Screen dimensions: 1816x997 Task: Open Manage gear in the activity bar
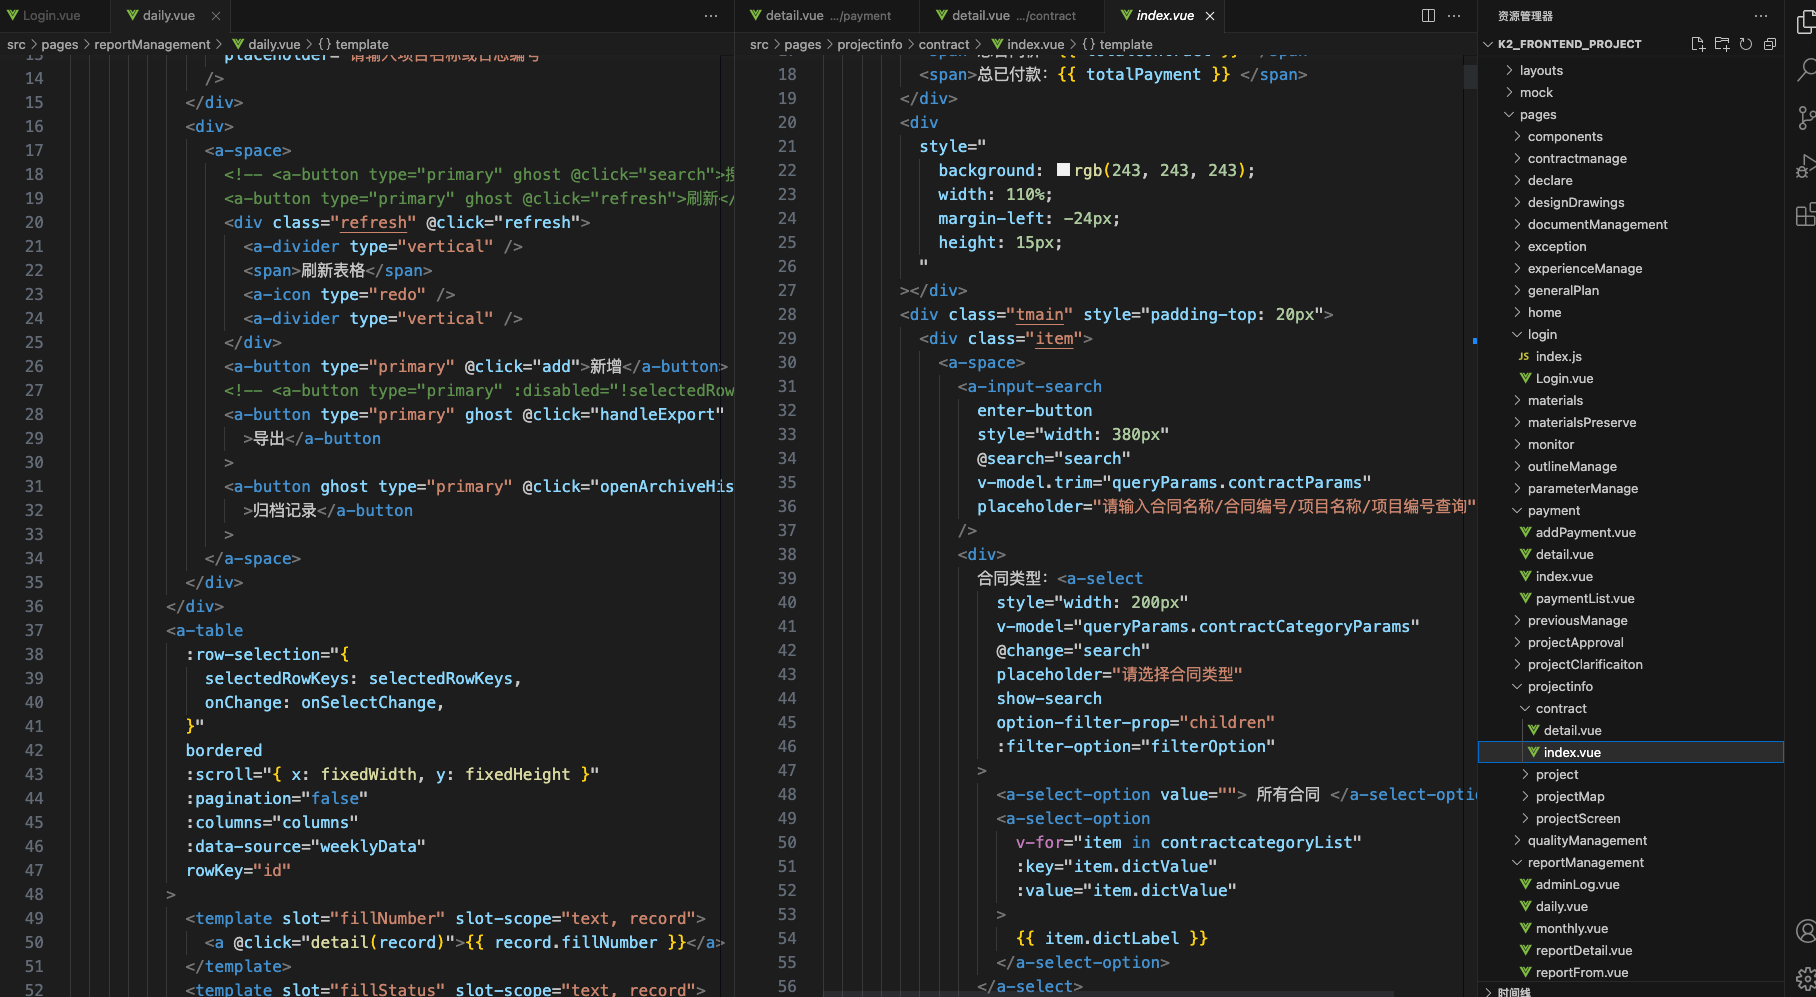pos(1805,978)
